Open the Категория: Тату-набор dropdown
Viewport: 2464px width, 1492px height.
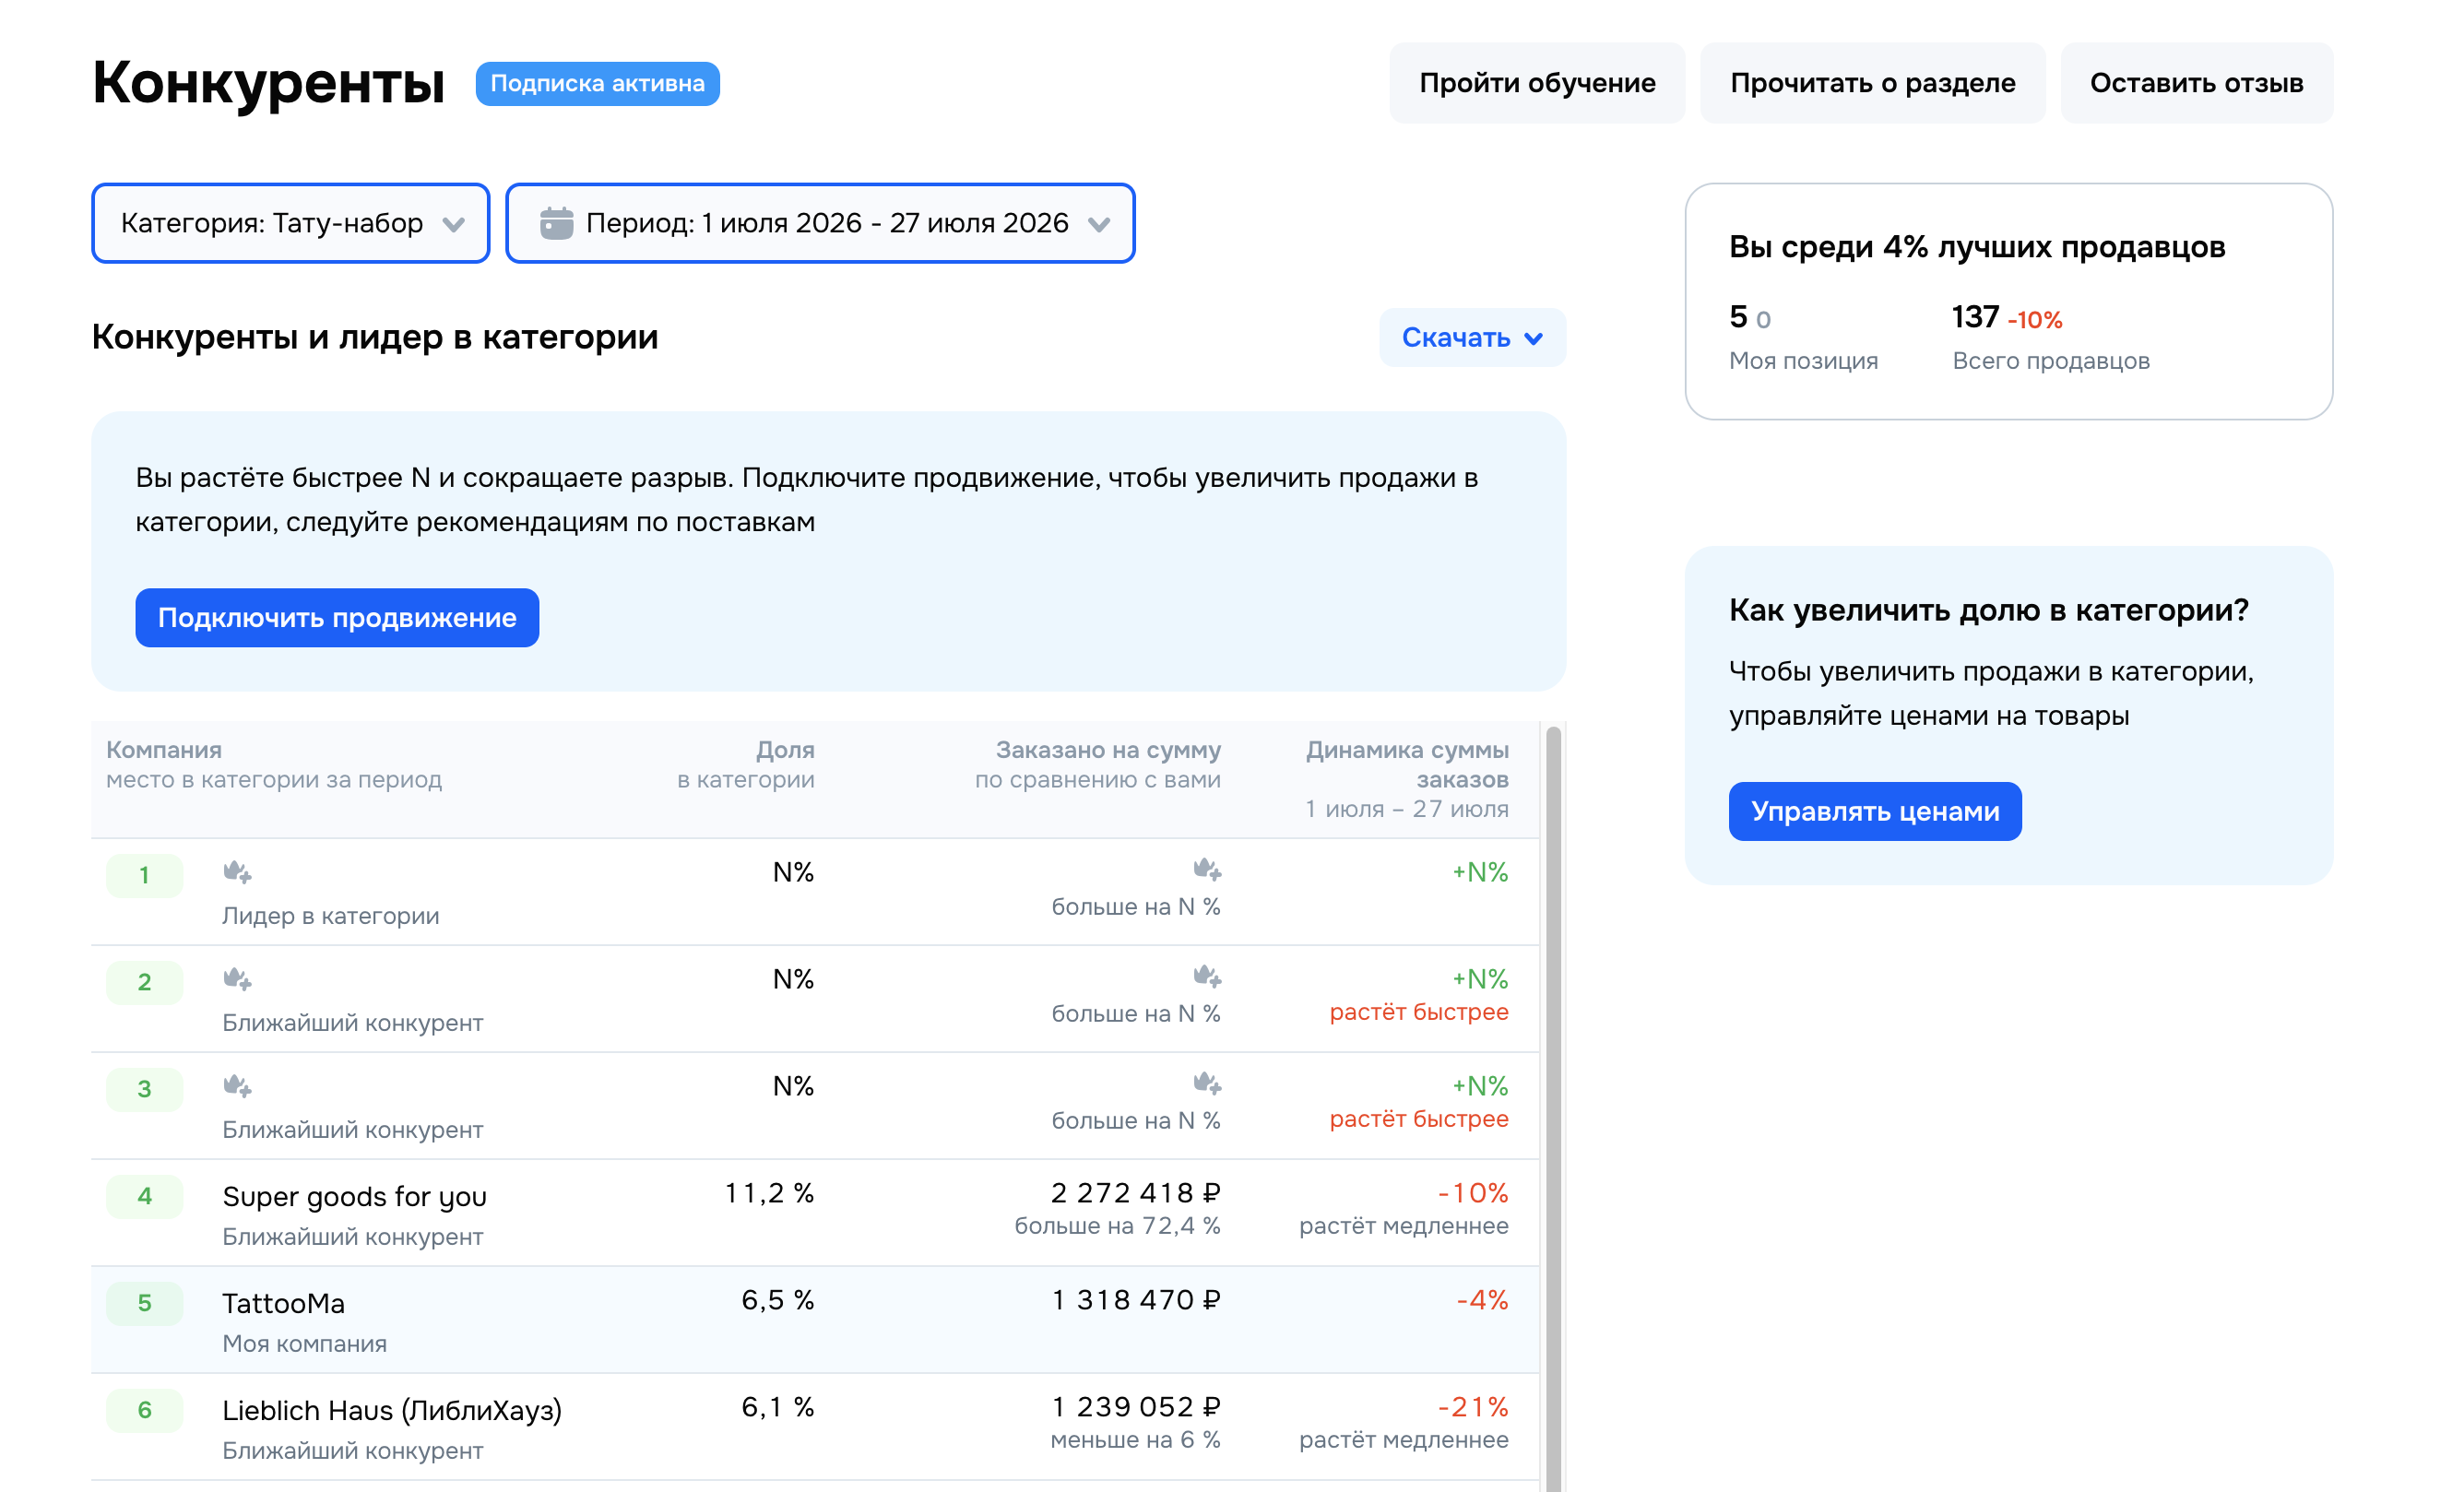(x=291, y=223)
